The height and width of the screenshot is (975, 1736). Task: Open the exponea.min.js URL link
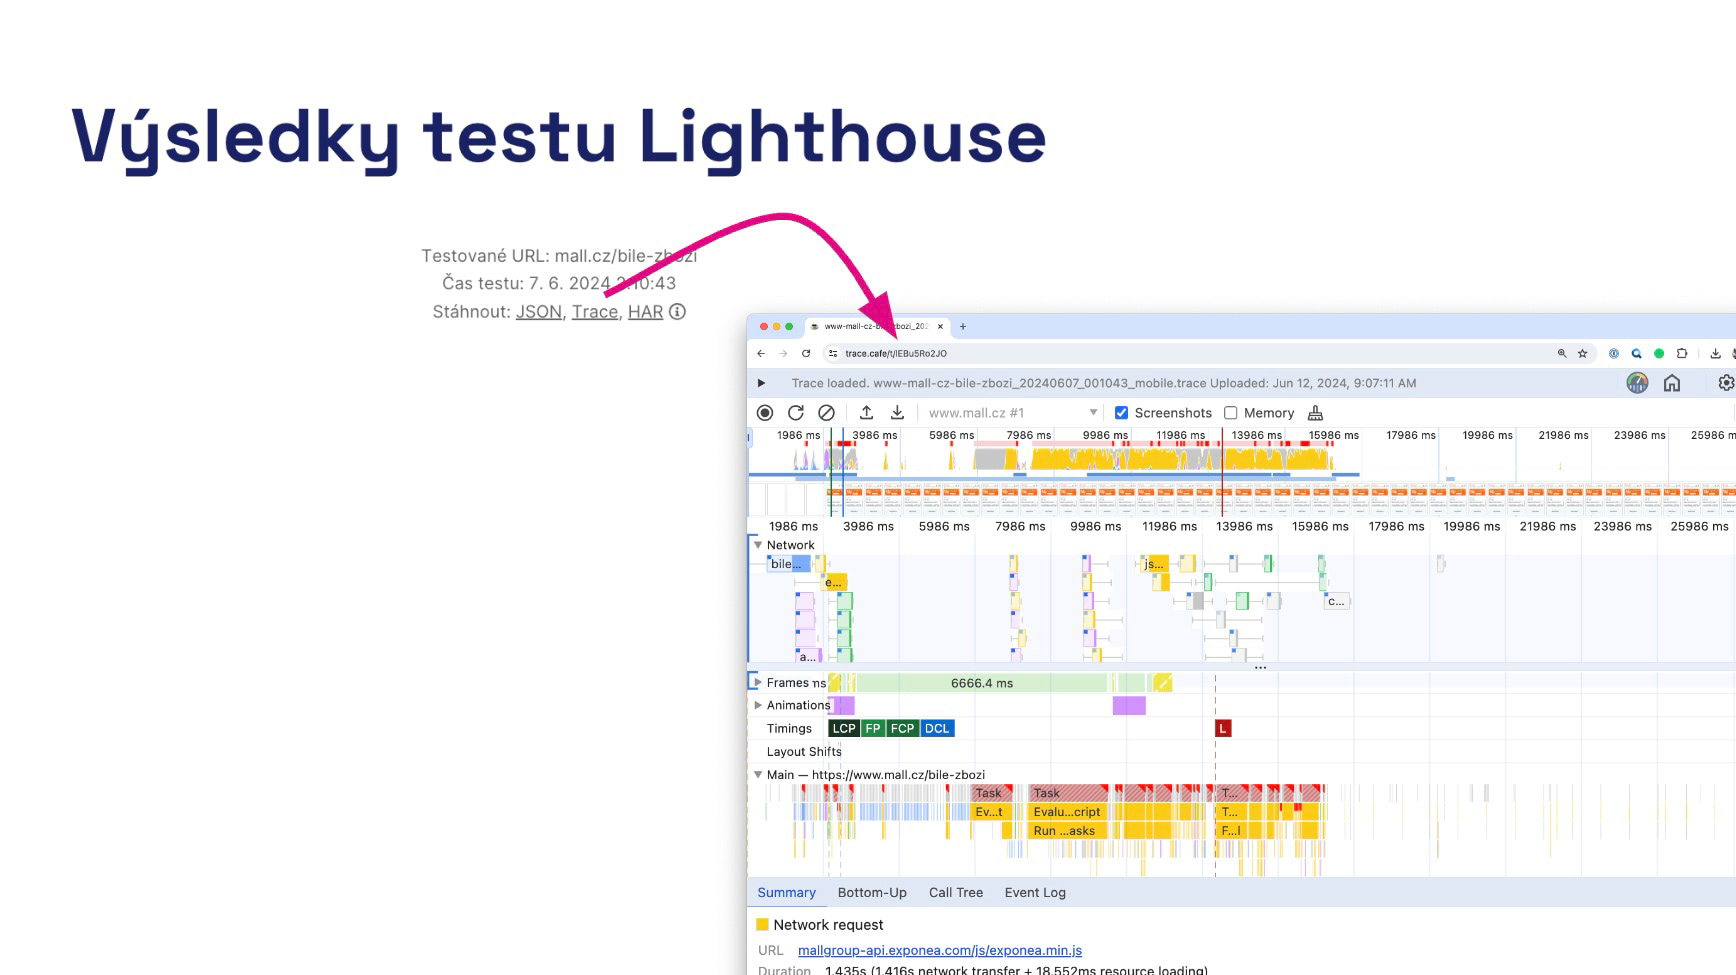[x=940, y=950]
